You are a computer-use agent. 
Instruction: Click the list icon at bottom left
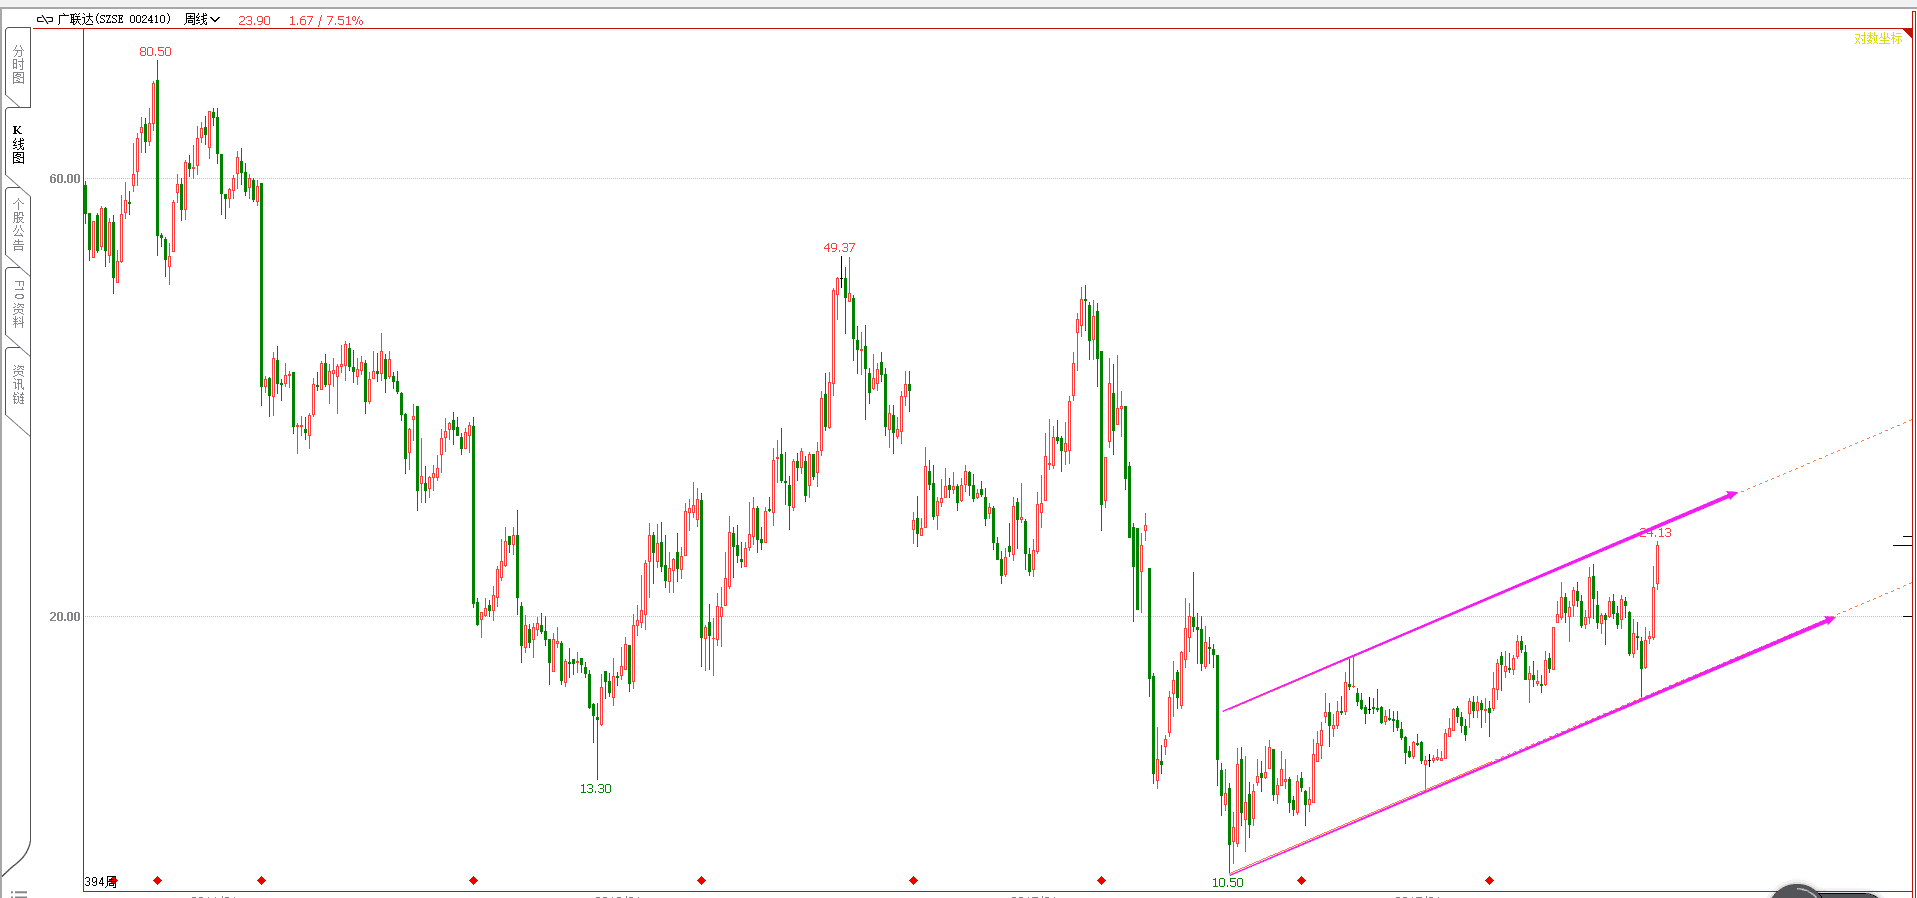coord(19,893)
